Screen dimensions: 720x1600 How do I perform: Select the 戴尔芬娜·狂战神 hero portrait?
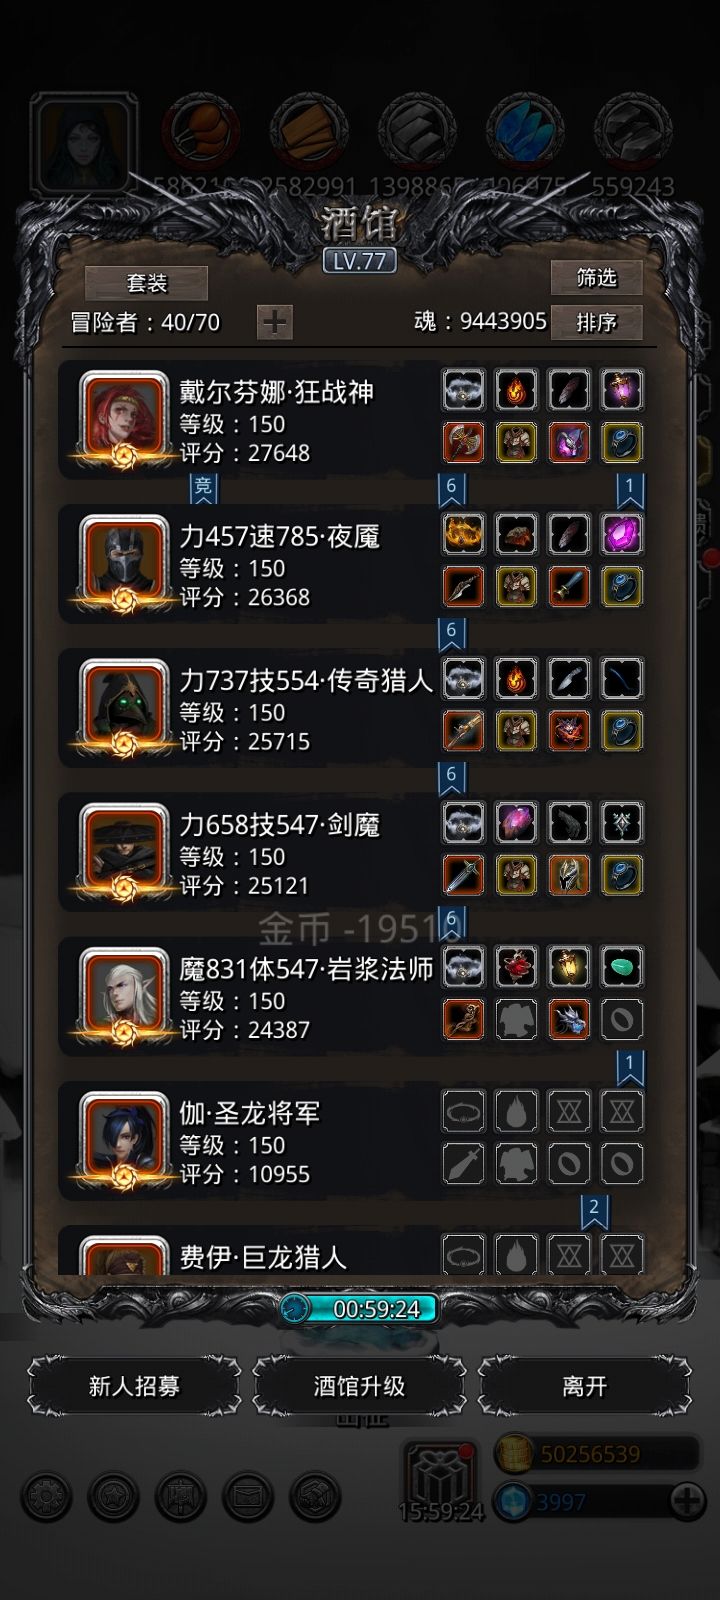[x=124, y=418]
